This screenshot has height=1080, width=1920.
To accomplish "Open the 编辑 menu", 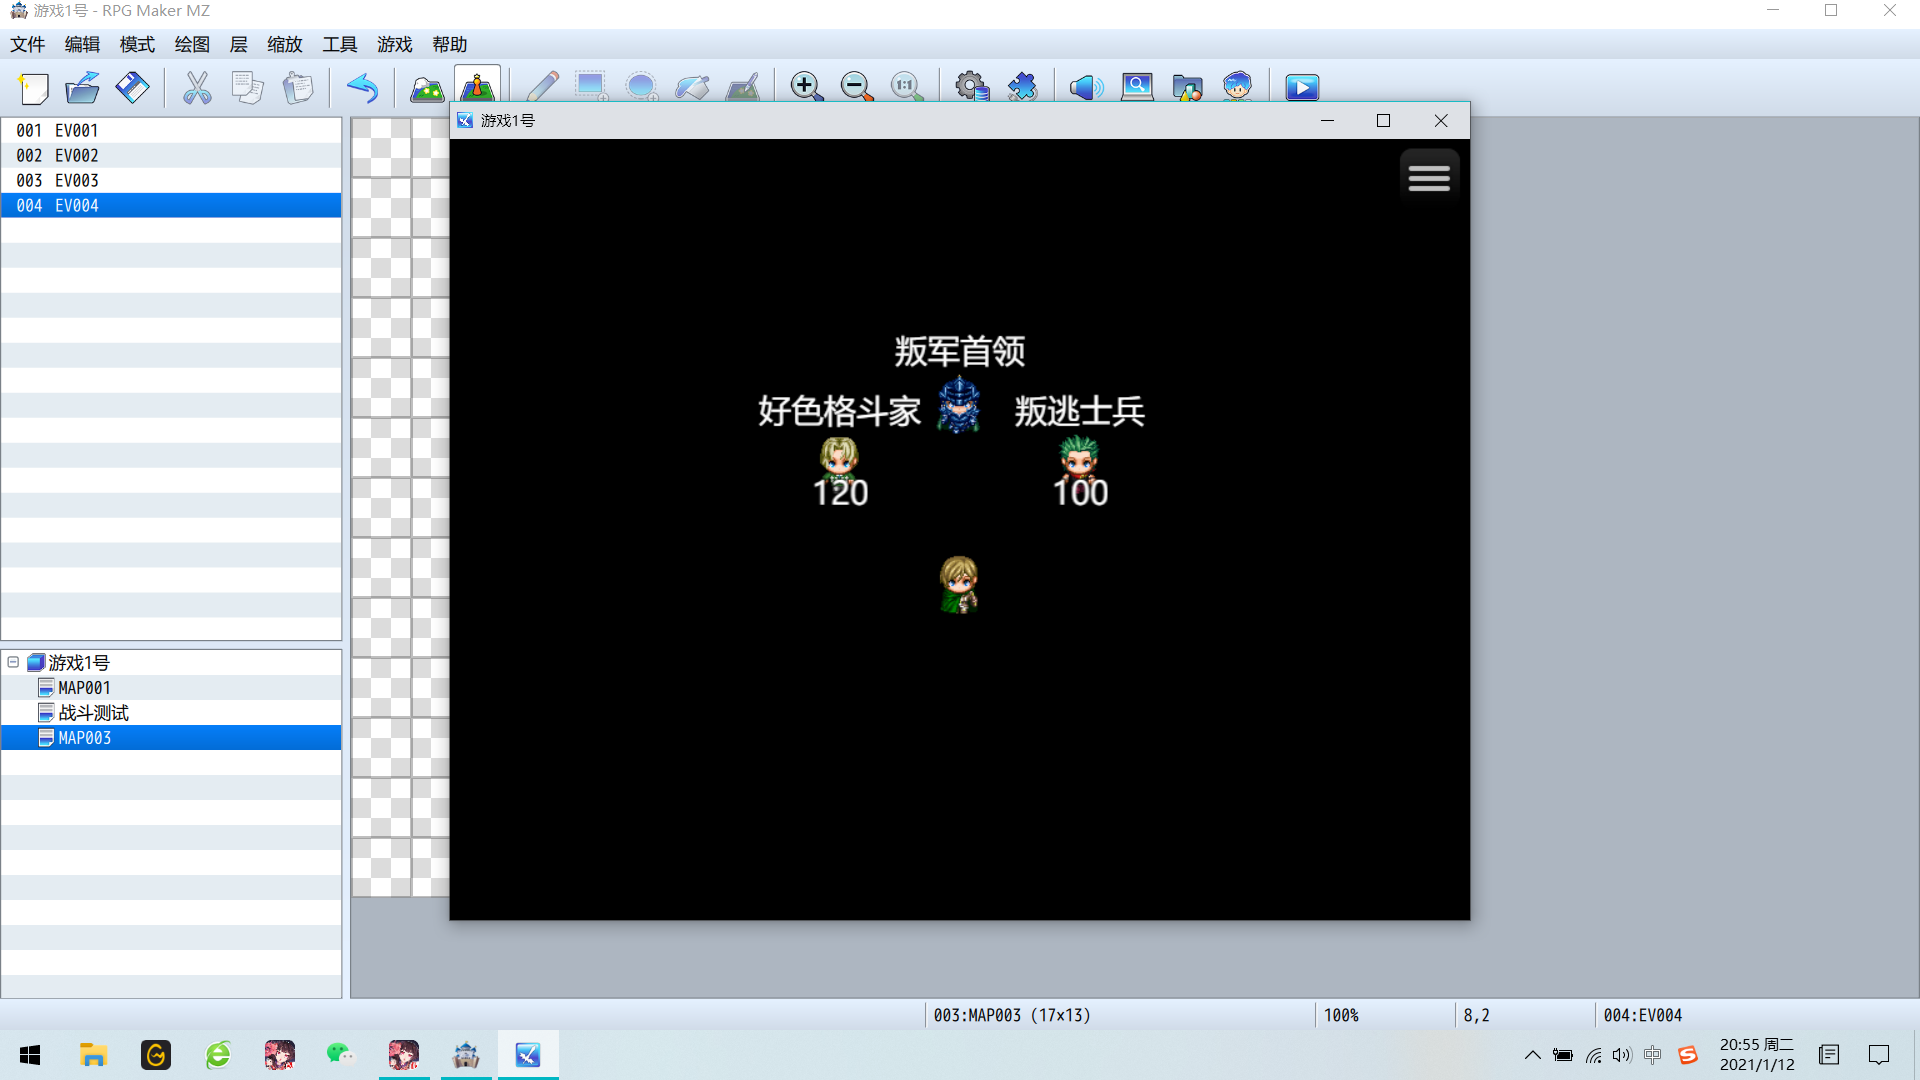I will pos(82,44).
